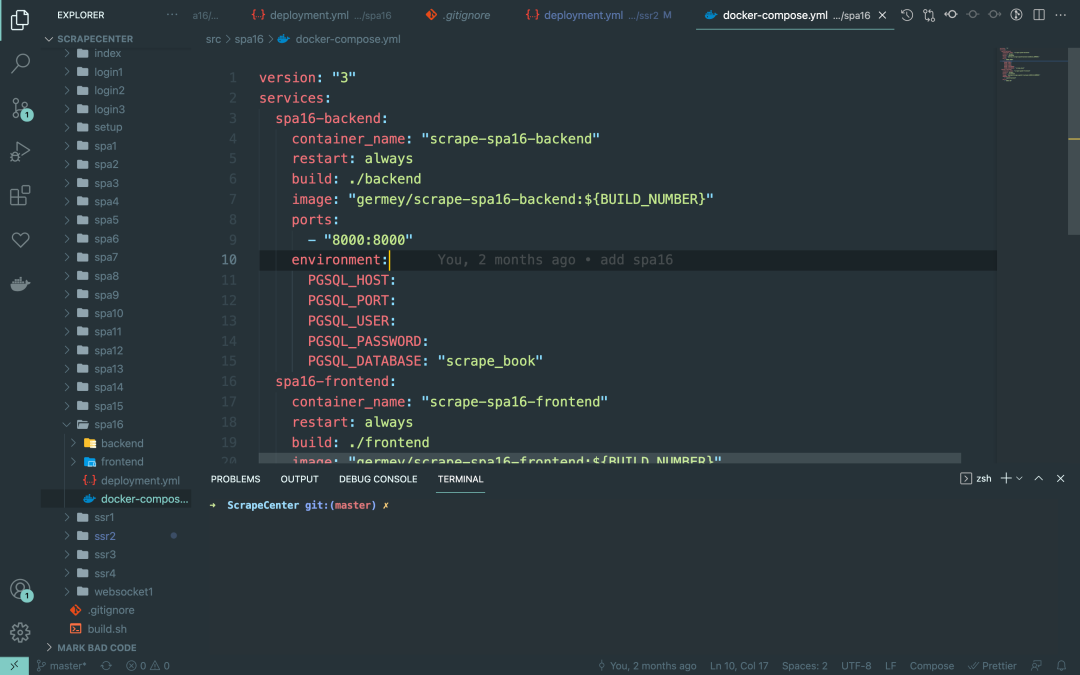
Task: Open the Extensions view
Action: (21, 195)
